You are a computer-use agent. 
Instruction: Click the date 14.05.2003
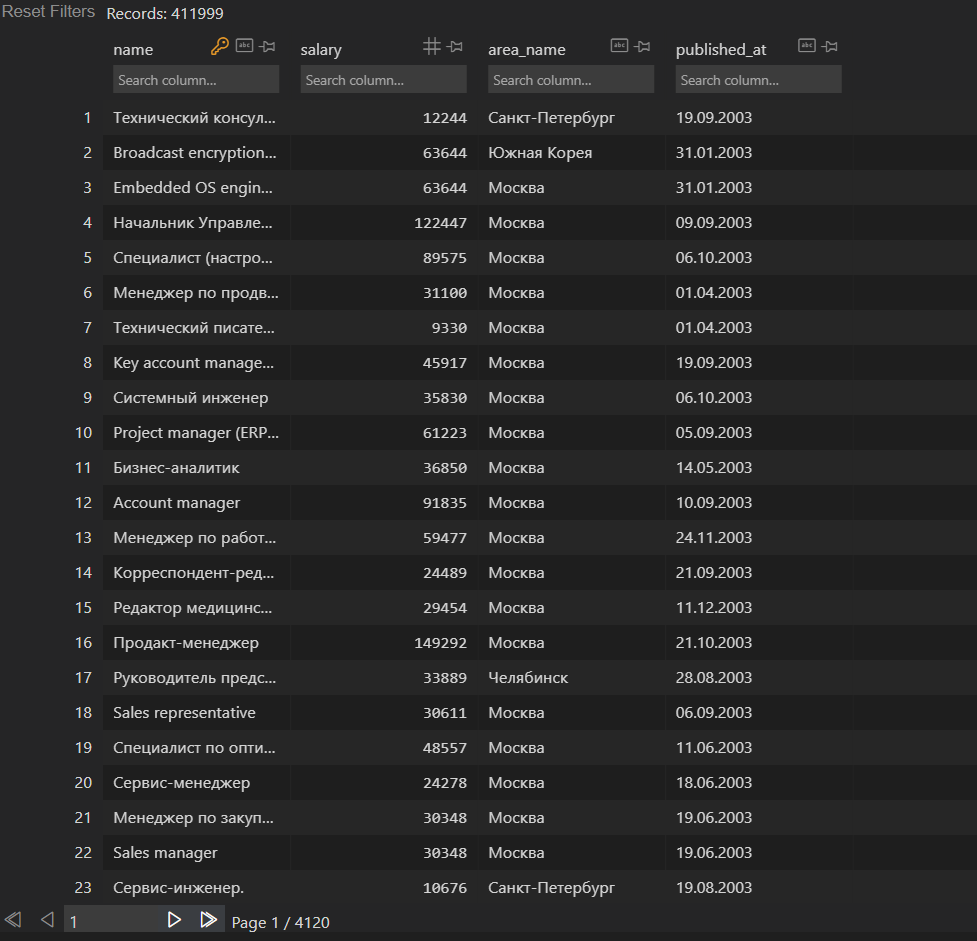click(x=714, y=468)
